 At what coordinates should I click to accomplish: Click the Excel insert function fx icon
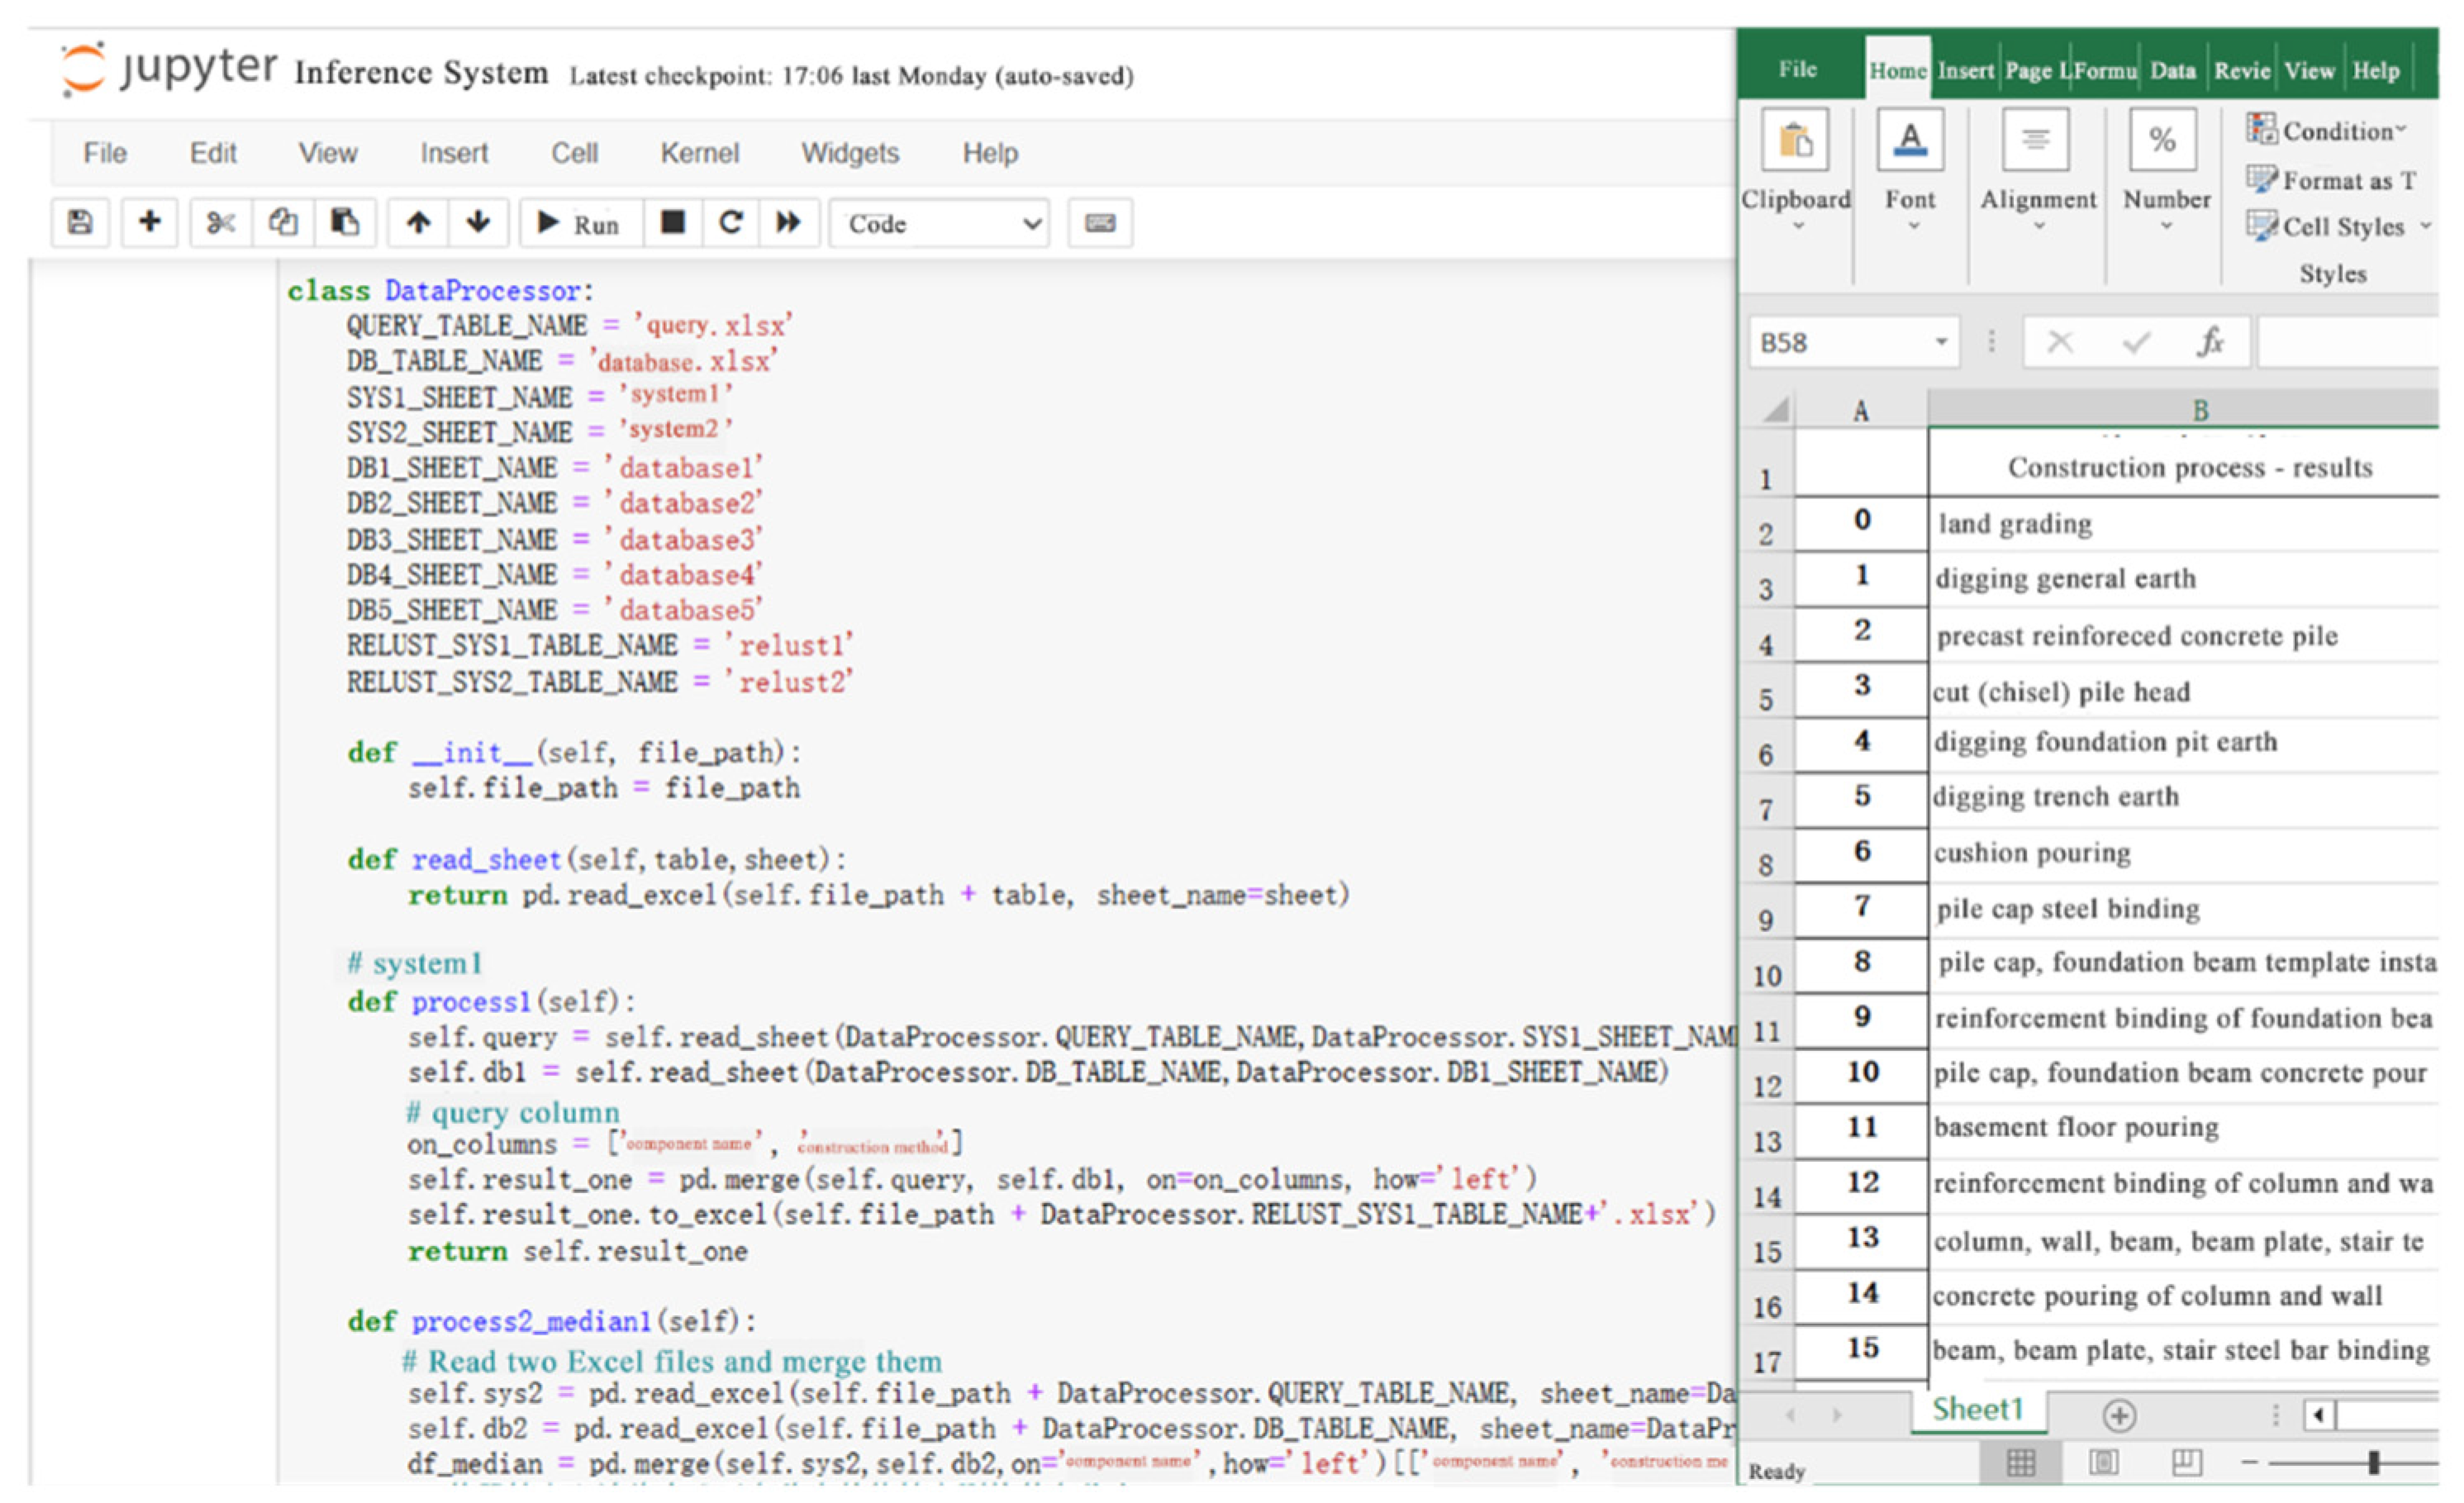[x=2210, y=343]
